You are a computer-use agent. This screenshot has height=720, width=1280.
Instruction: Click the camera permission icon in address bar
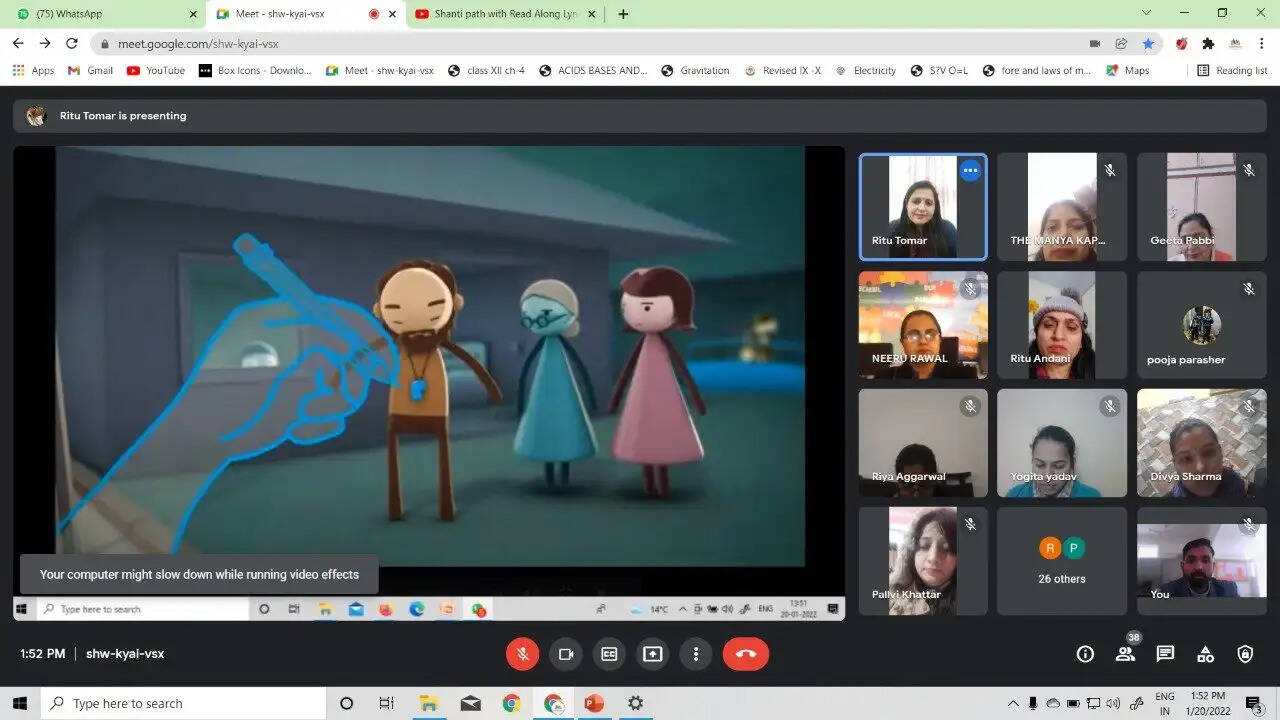[x=1095, y=44]
